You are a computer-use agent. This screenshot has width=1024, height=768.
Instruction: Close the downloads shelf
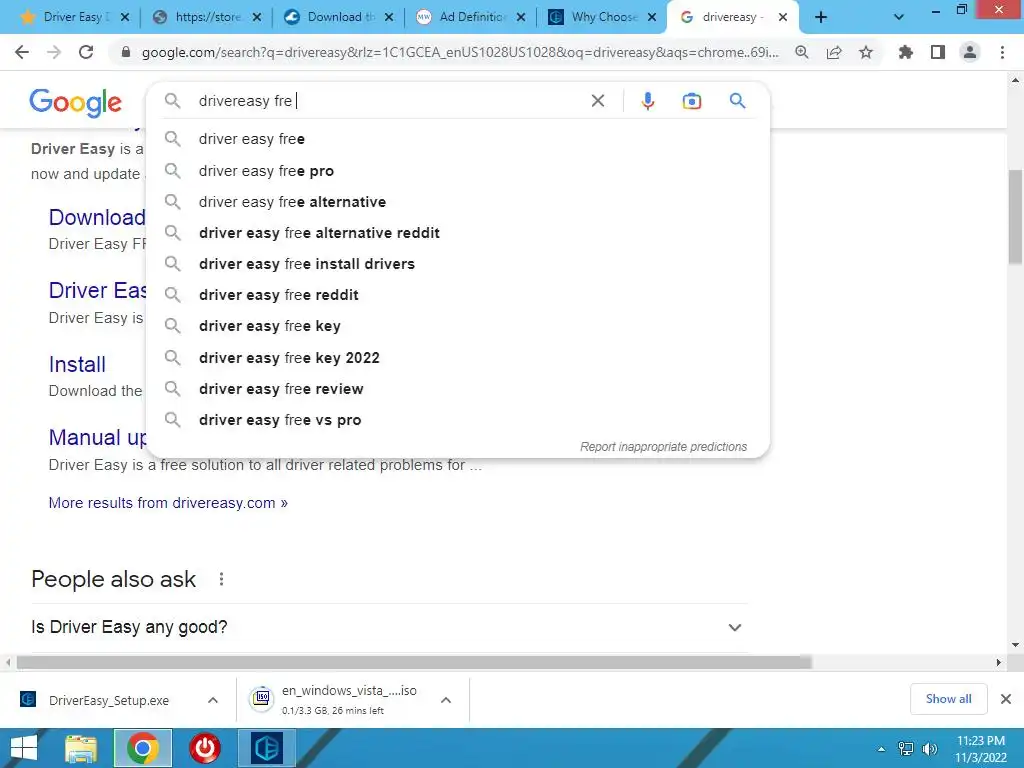pos(1006,699)
